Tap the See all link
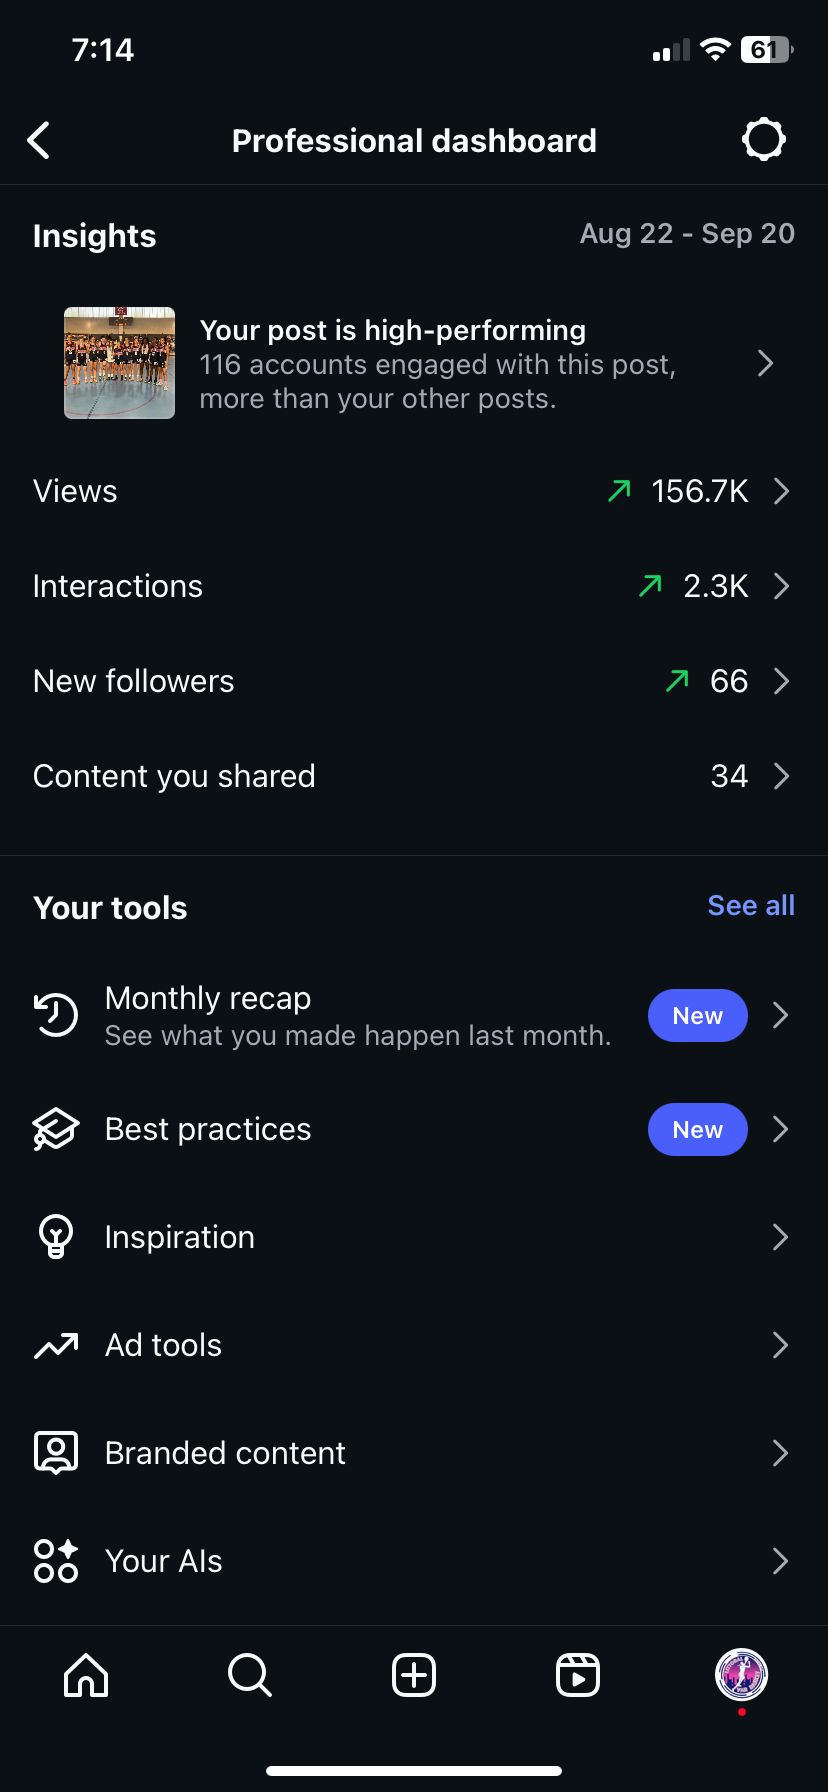The width and height of the screenshot is (828, 1792). click(751, 905)
